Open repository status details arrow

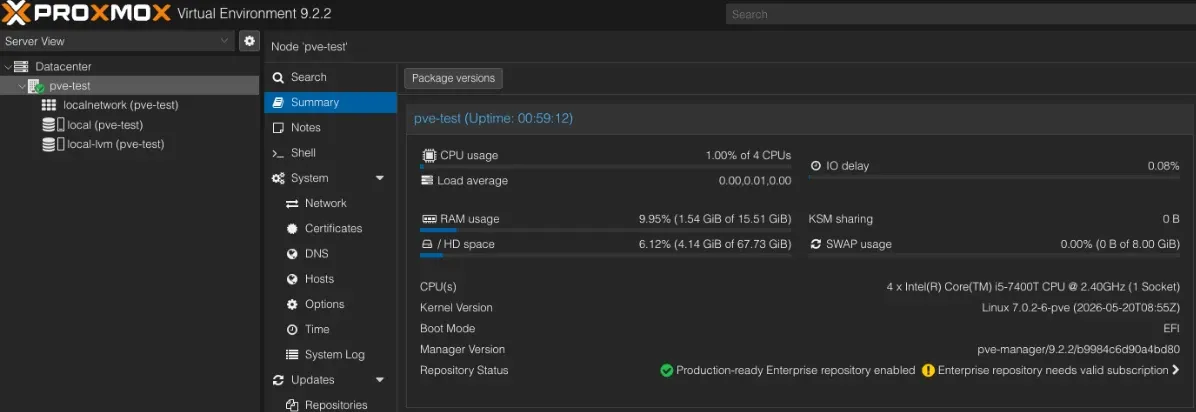click(x=1175, y=370)
